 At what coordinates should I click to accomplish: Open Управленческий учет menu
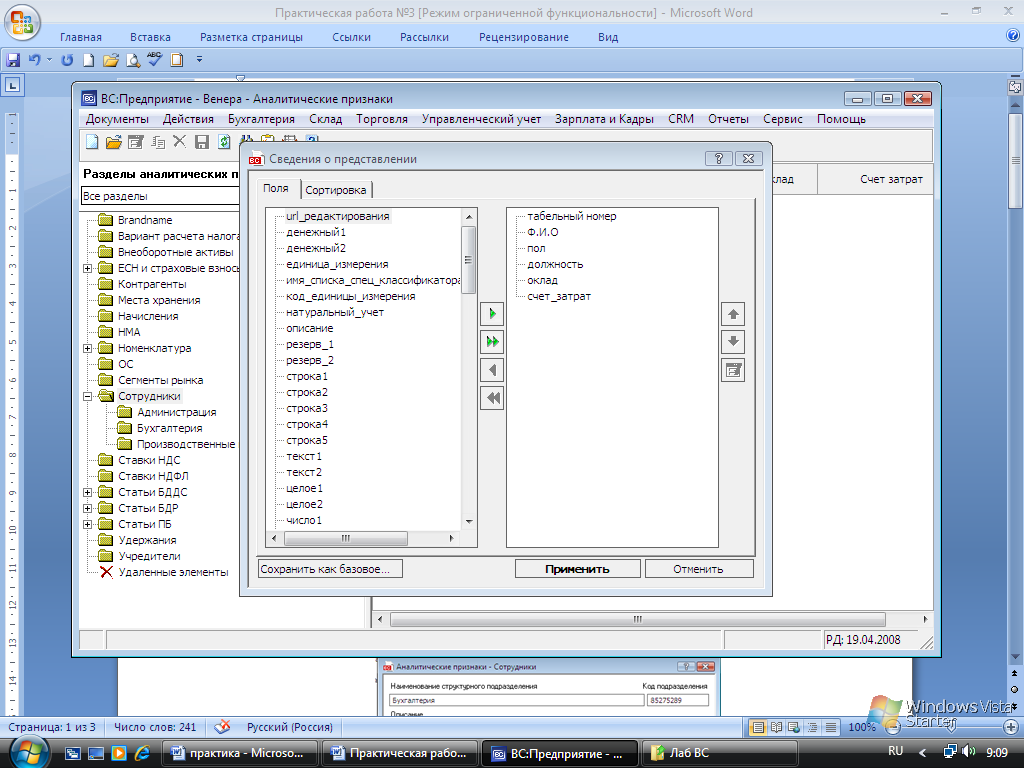pos(481,119)
